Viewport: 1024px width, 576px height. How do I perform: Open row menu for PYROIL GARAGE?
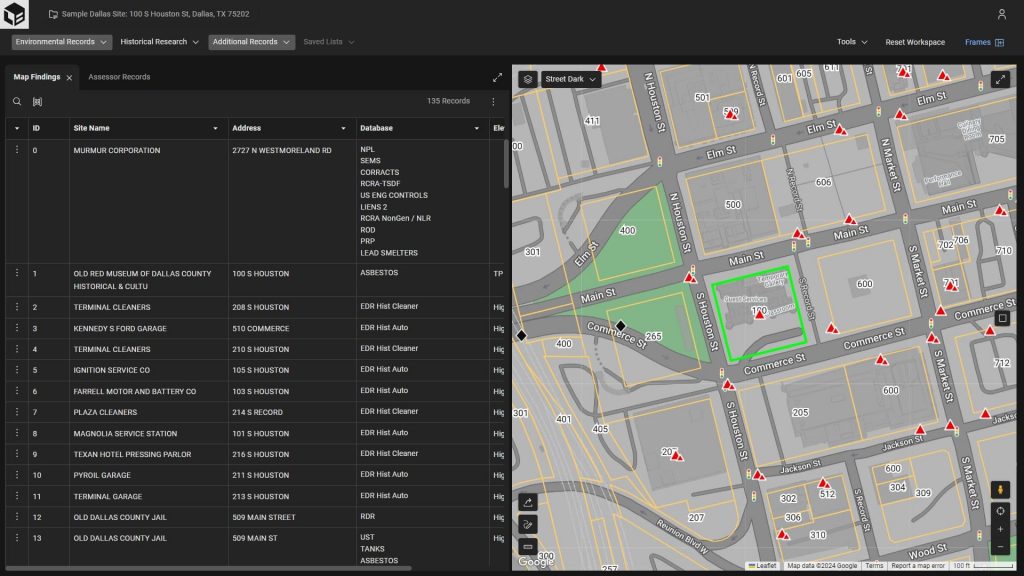(17, 475)
